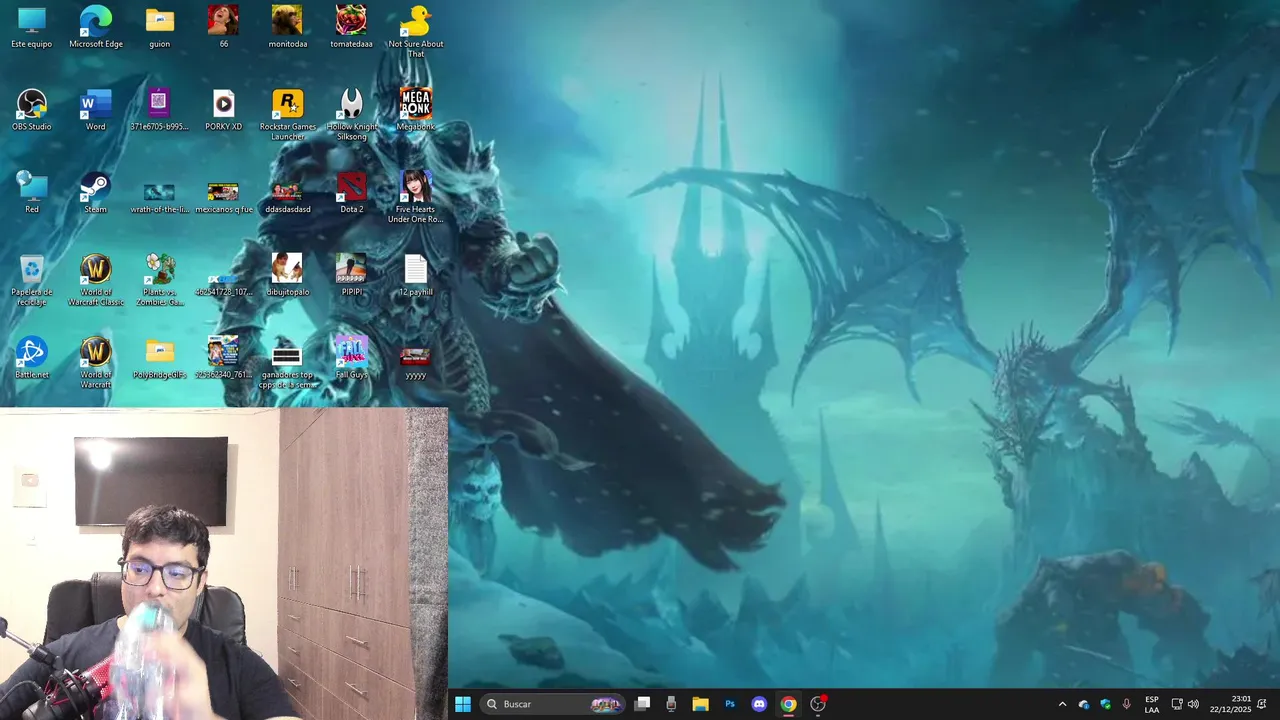Select the ddasdasdasd image file
Viewport: 1280px width, 720px height.
coord(288,197)
